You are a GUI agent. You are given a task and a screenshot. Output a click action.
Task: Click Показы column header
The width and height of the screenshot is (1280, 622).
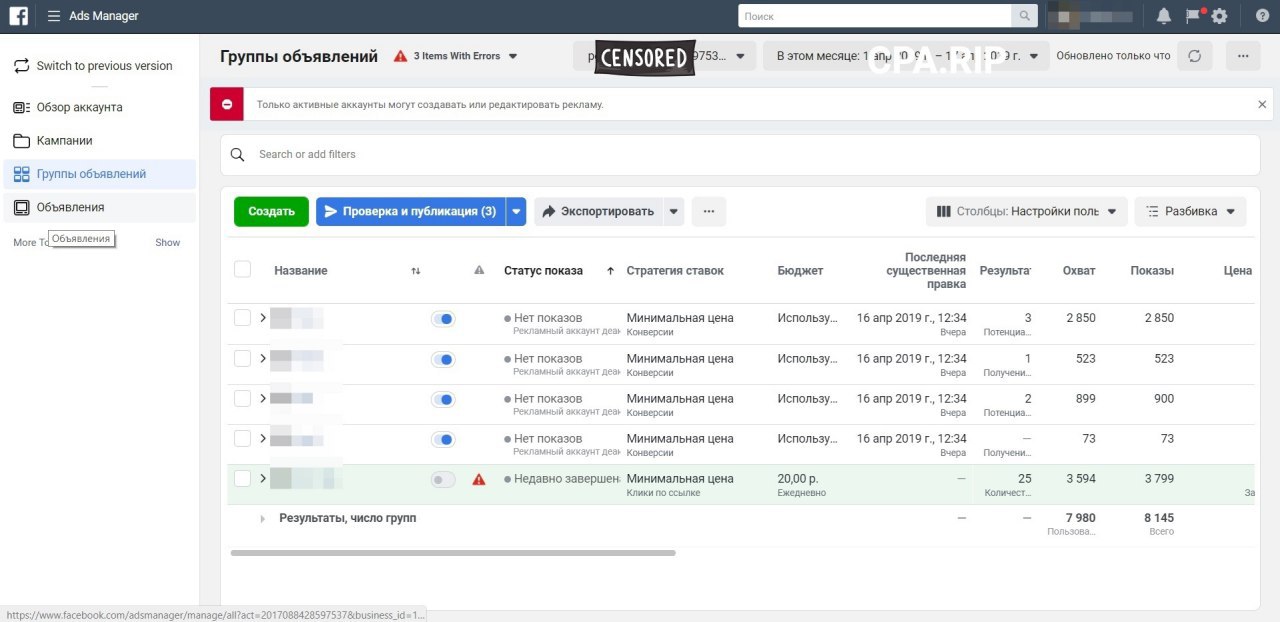point(1152,270)
